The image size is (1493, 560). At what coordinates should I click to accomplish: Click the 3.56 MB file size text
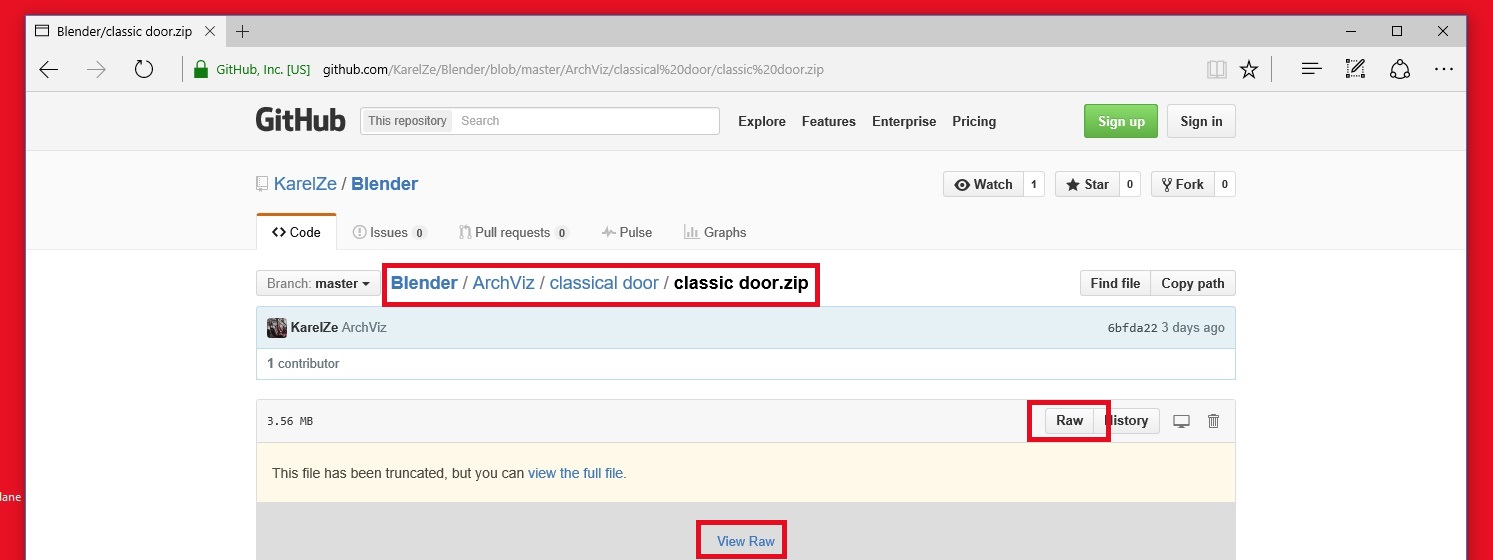tap(290, 421)
